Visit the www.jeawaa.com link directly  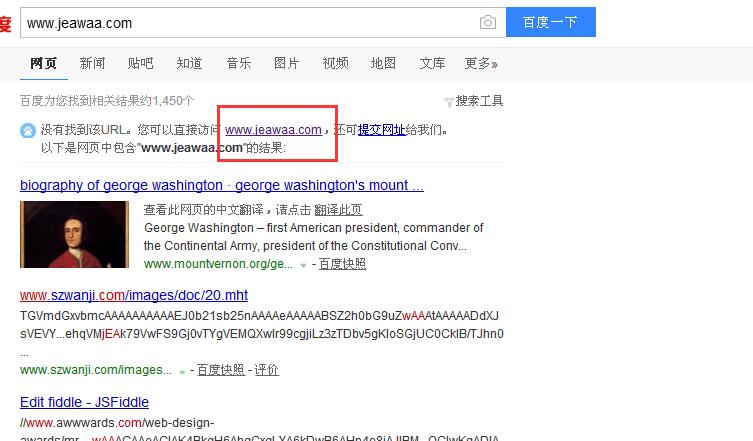(273, 130)
